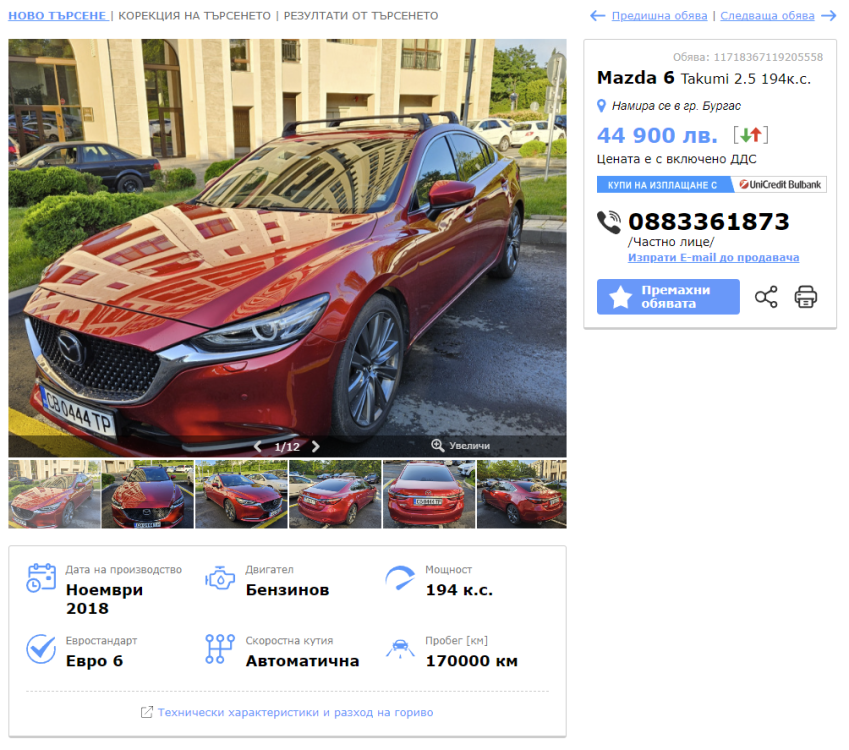849x750 pixels.
Task: Open Следваща обява link
Action: click(x=767, y=16)
